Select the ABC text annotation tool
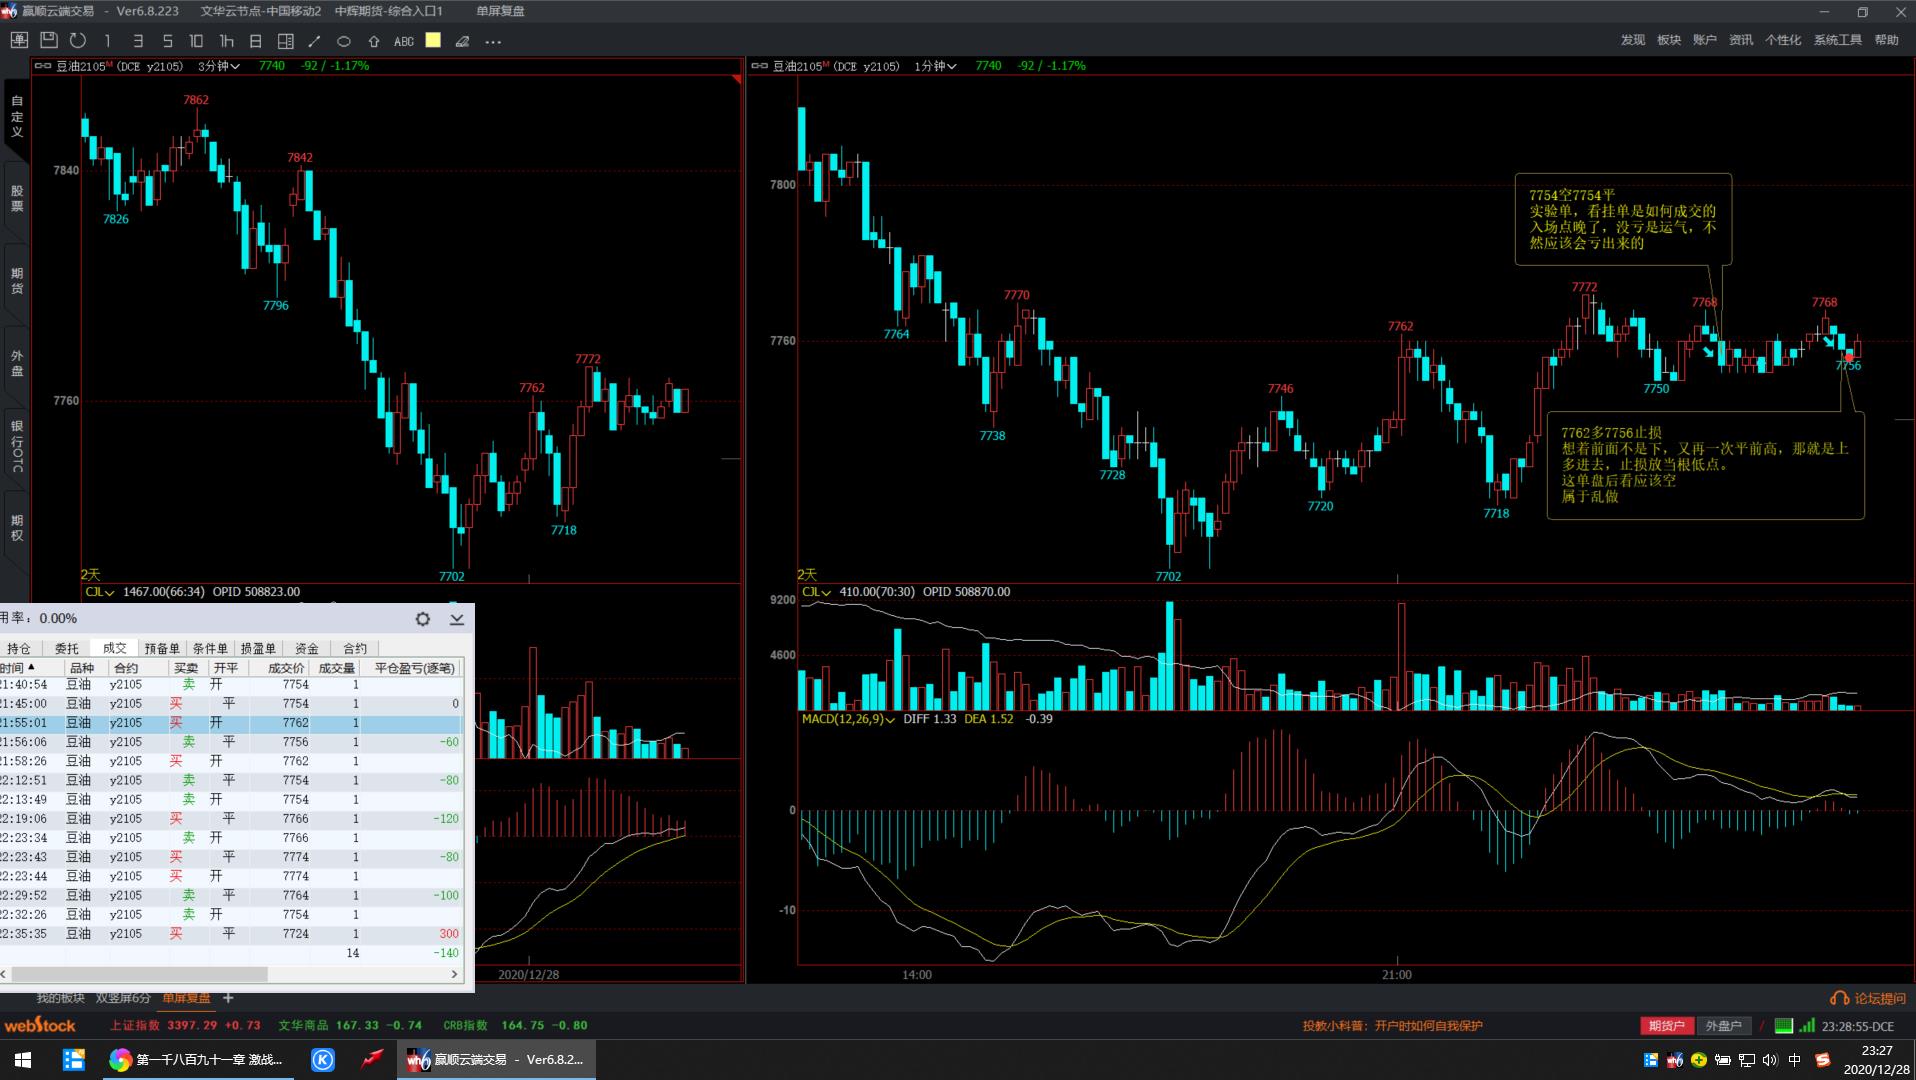This screenshot has width=1916, height=1080. coord(404,41)
